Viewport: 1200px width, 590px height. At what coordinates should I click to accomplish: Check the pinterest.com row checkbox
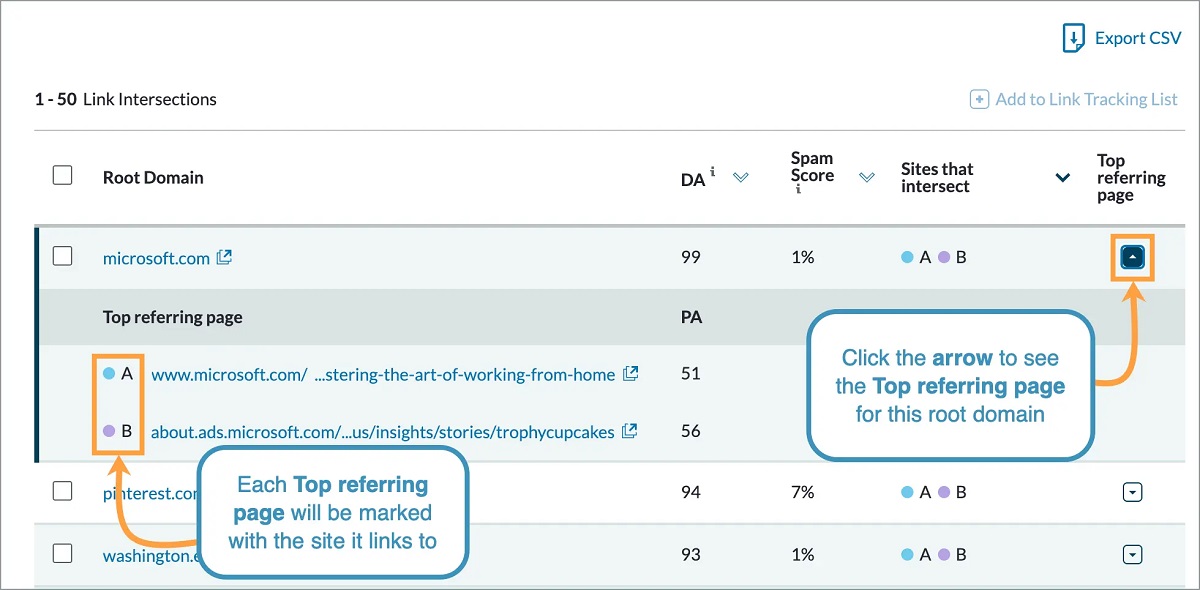[x=62, y=491]
